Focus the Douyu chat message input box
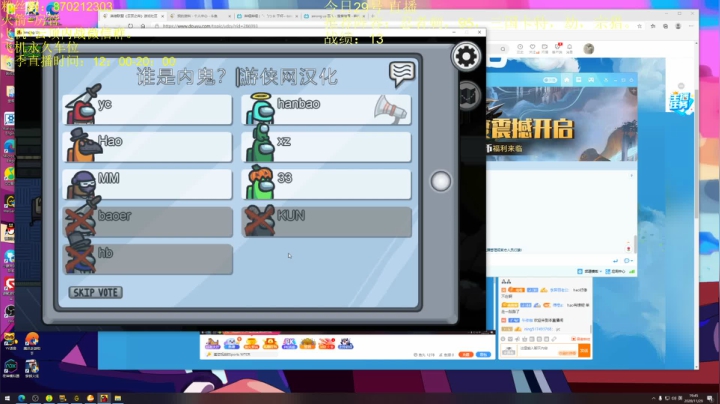The height and width of the screenshot is (404, 720). pyautogui.click(x=547, y=351)
